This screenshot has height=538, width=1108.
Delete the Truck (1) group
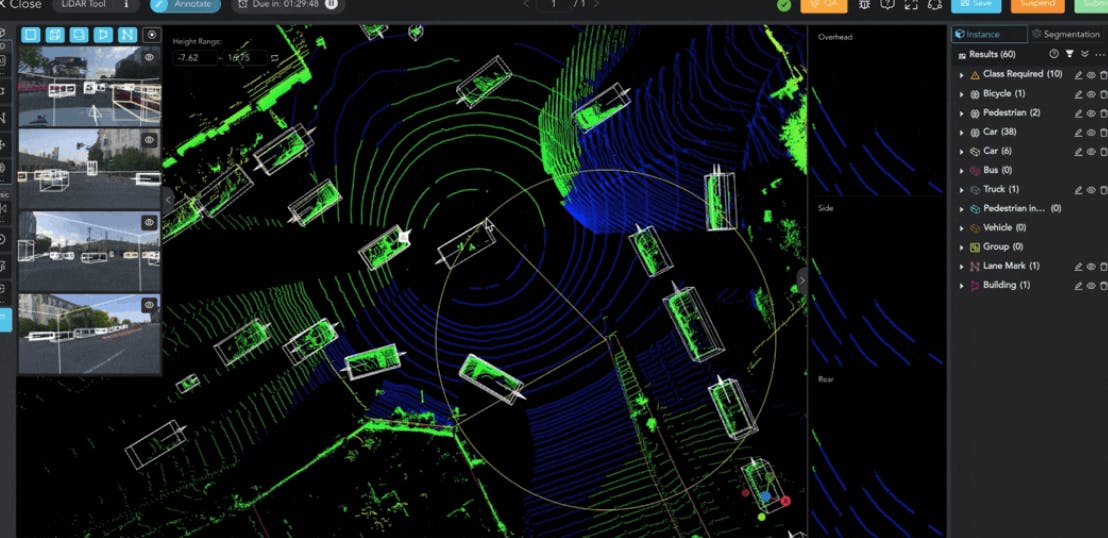[1103, 189]
